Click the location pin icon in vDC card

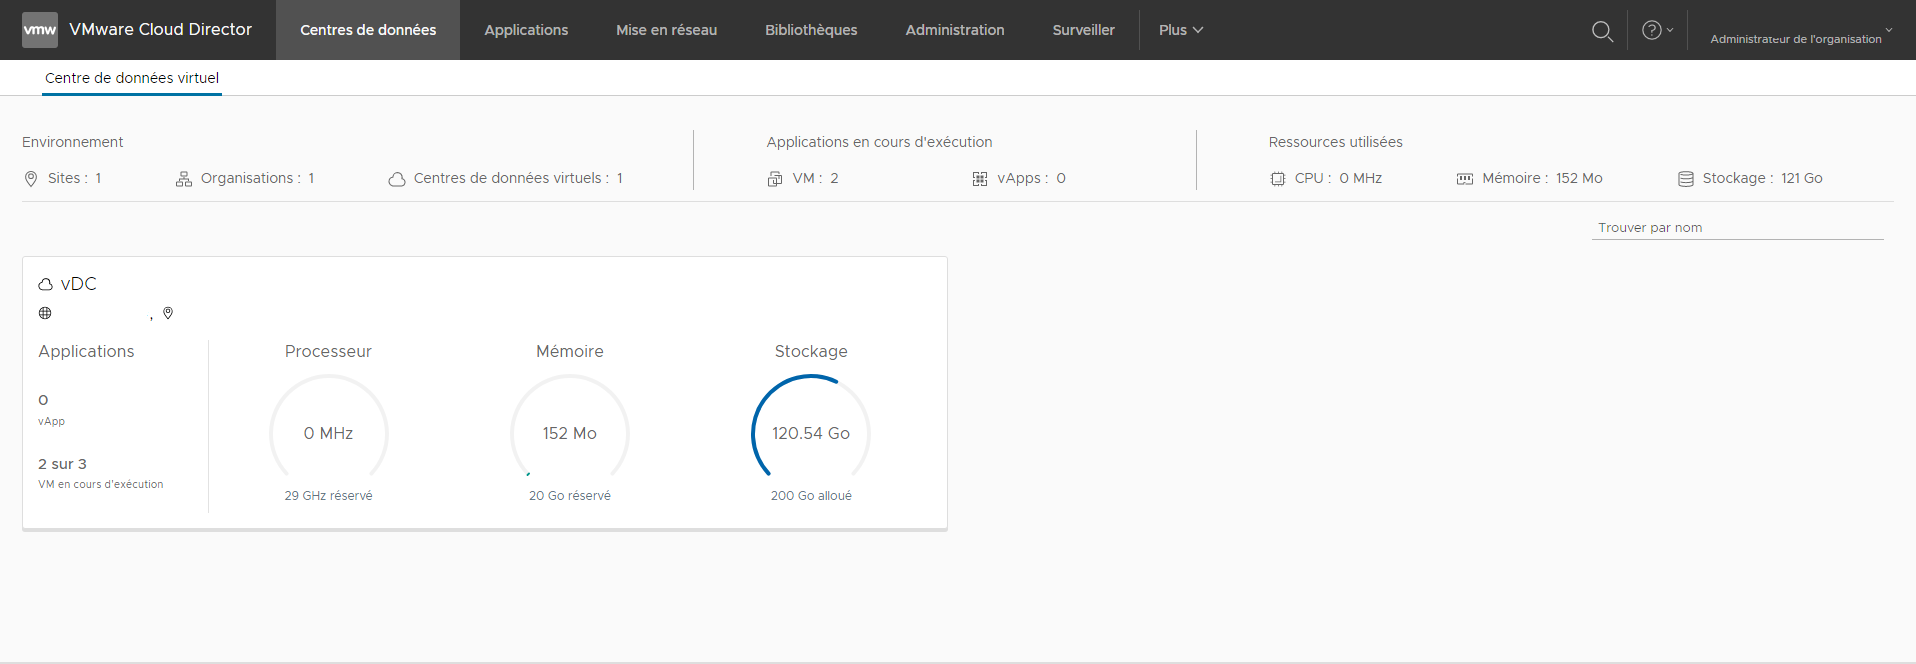[168, 313]
